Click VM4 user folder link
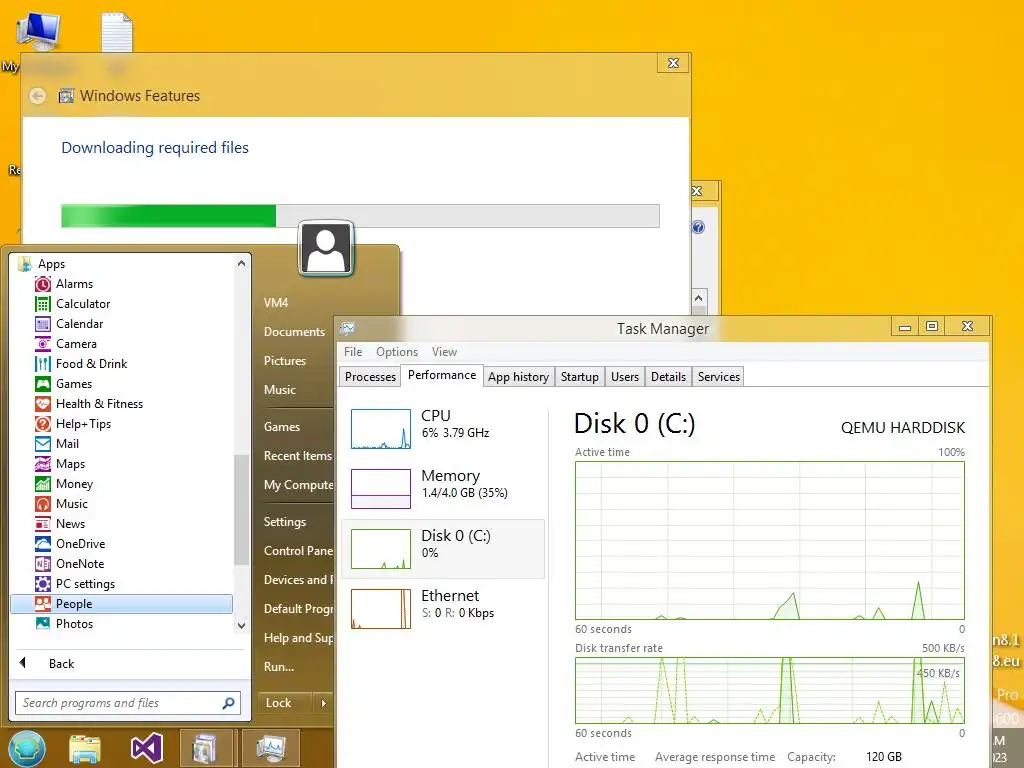Viewport: 1024px width, 768px height. click(276, 303)
